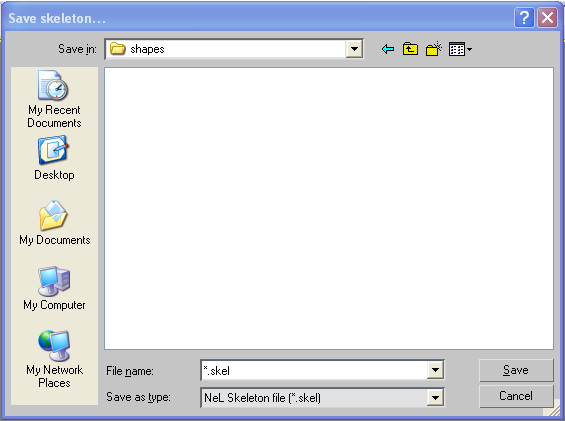Create a new folder
This screenshot has width=565, height=421.
[433, 49]
